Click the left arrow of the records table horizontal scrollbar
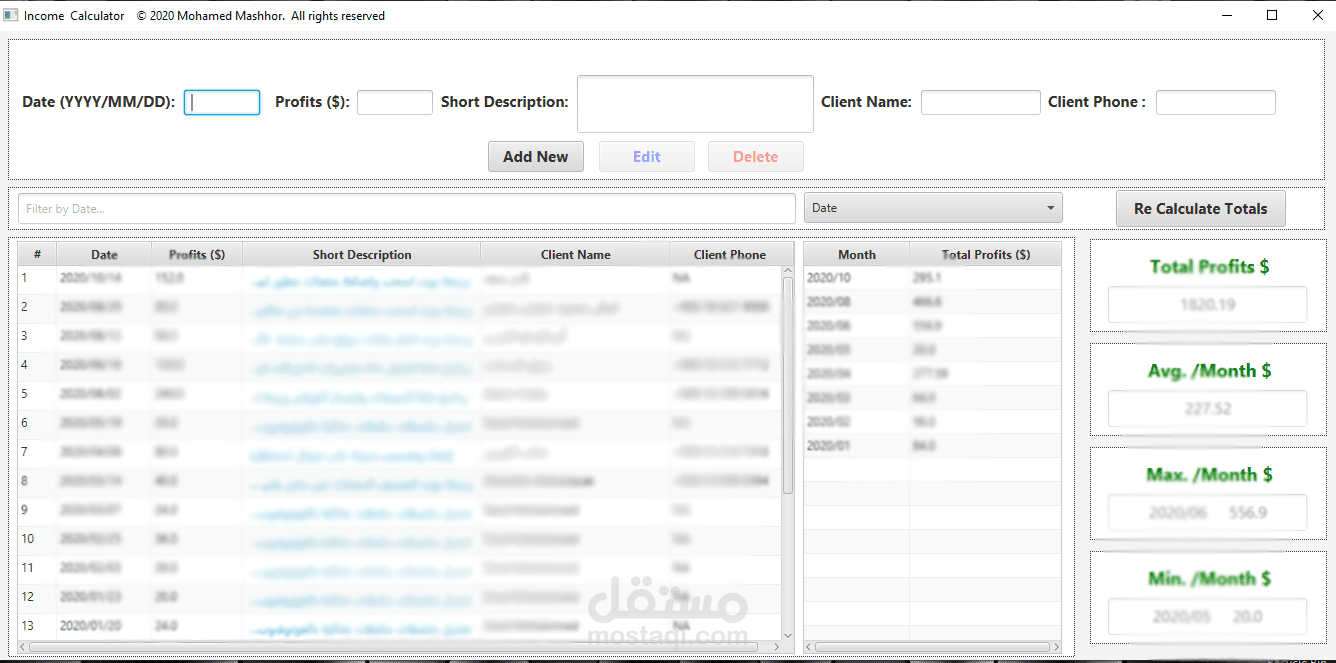This screenshot has width=1336, height=663. click(x=24, y=647)
